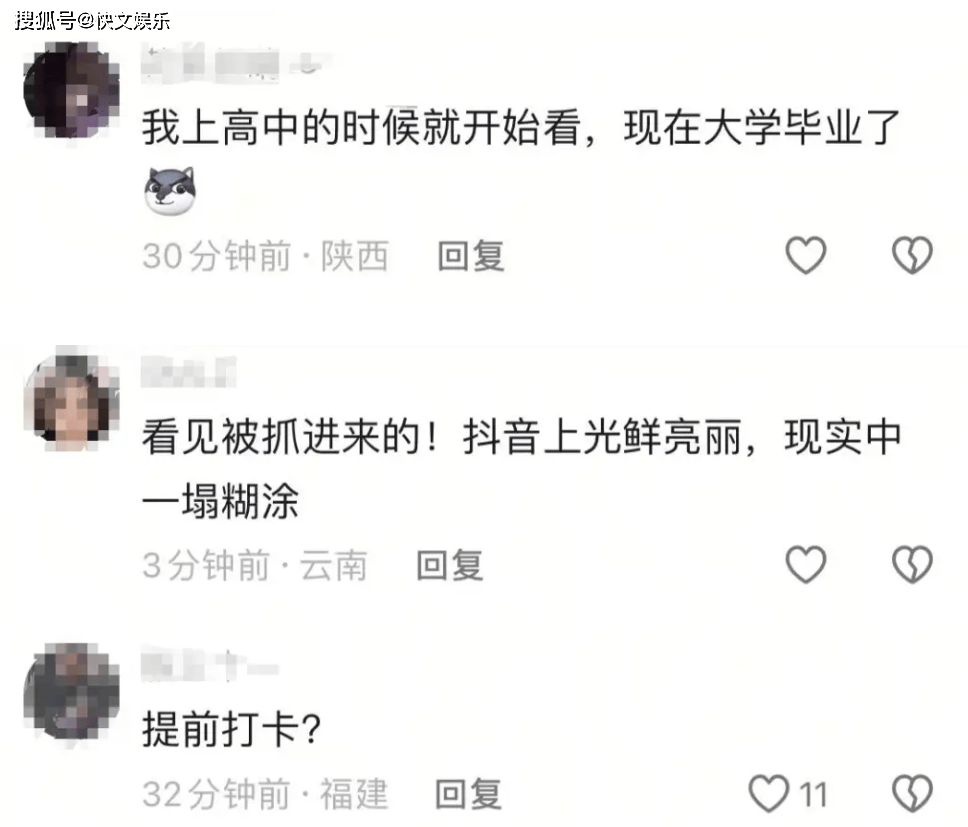This screenshot has height=827, width=968.
Task: Reply to the 32分钟前 福建 comment
Action: [468, 794]
